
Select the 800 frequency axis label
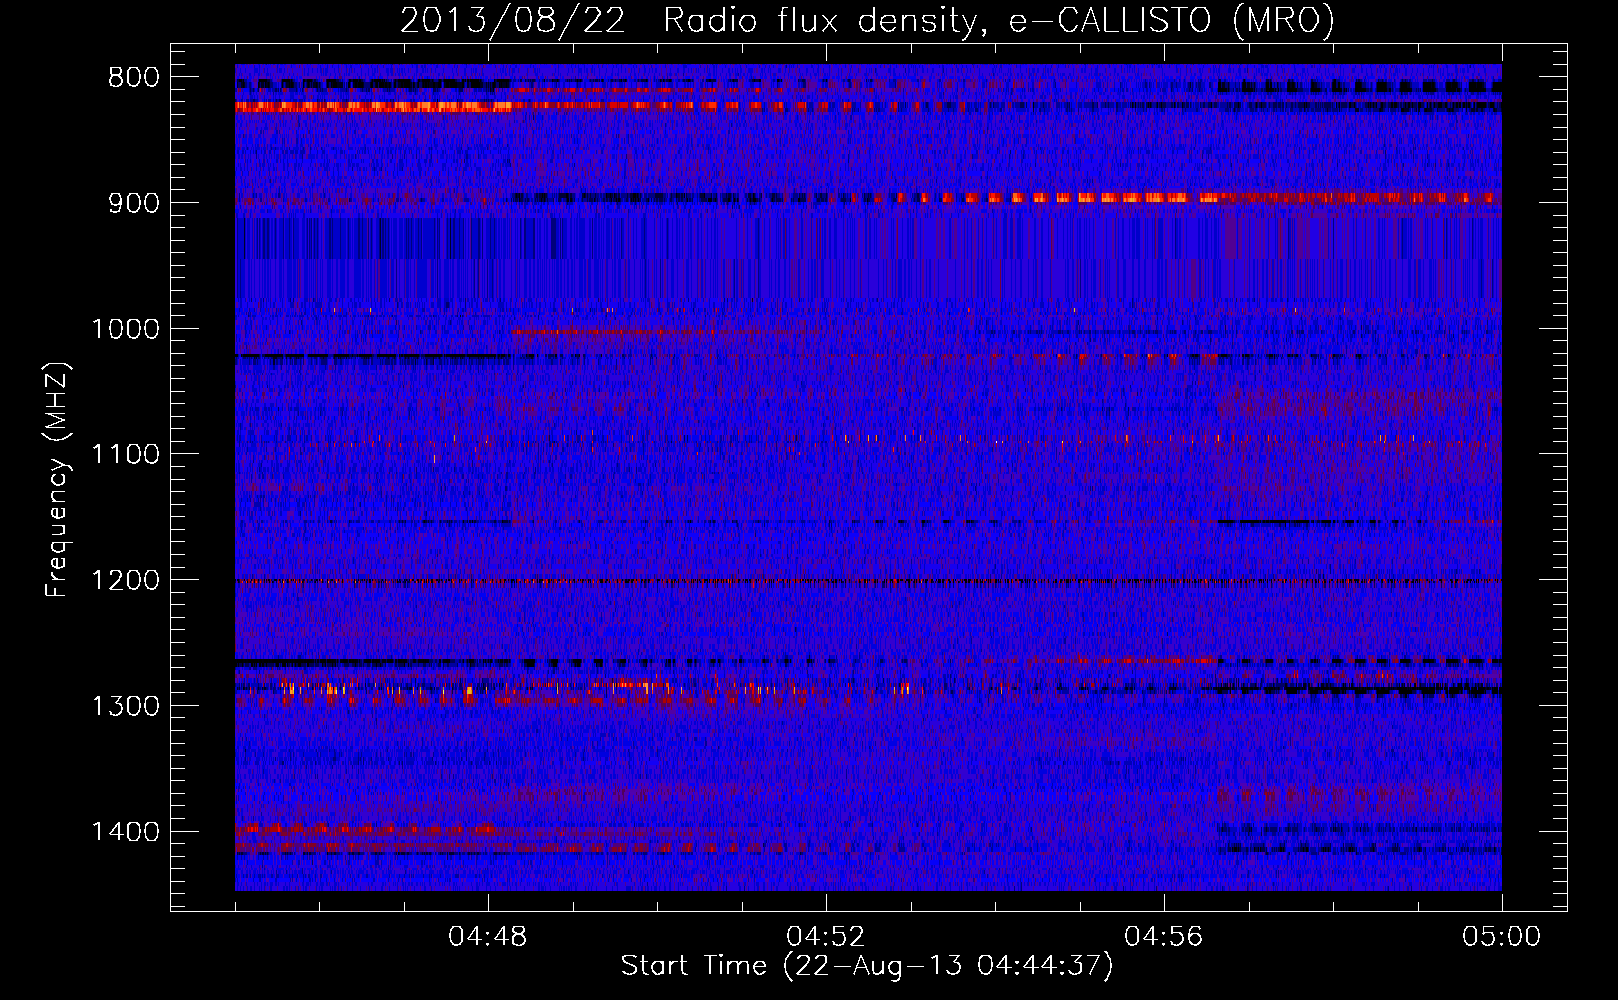click(132, 78)
